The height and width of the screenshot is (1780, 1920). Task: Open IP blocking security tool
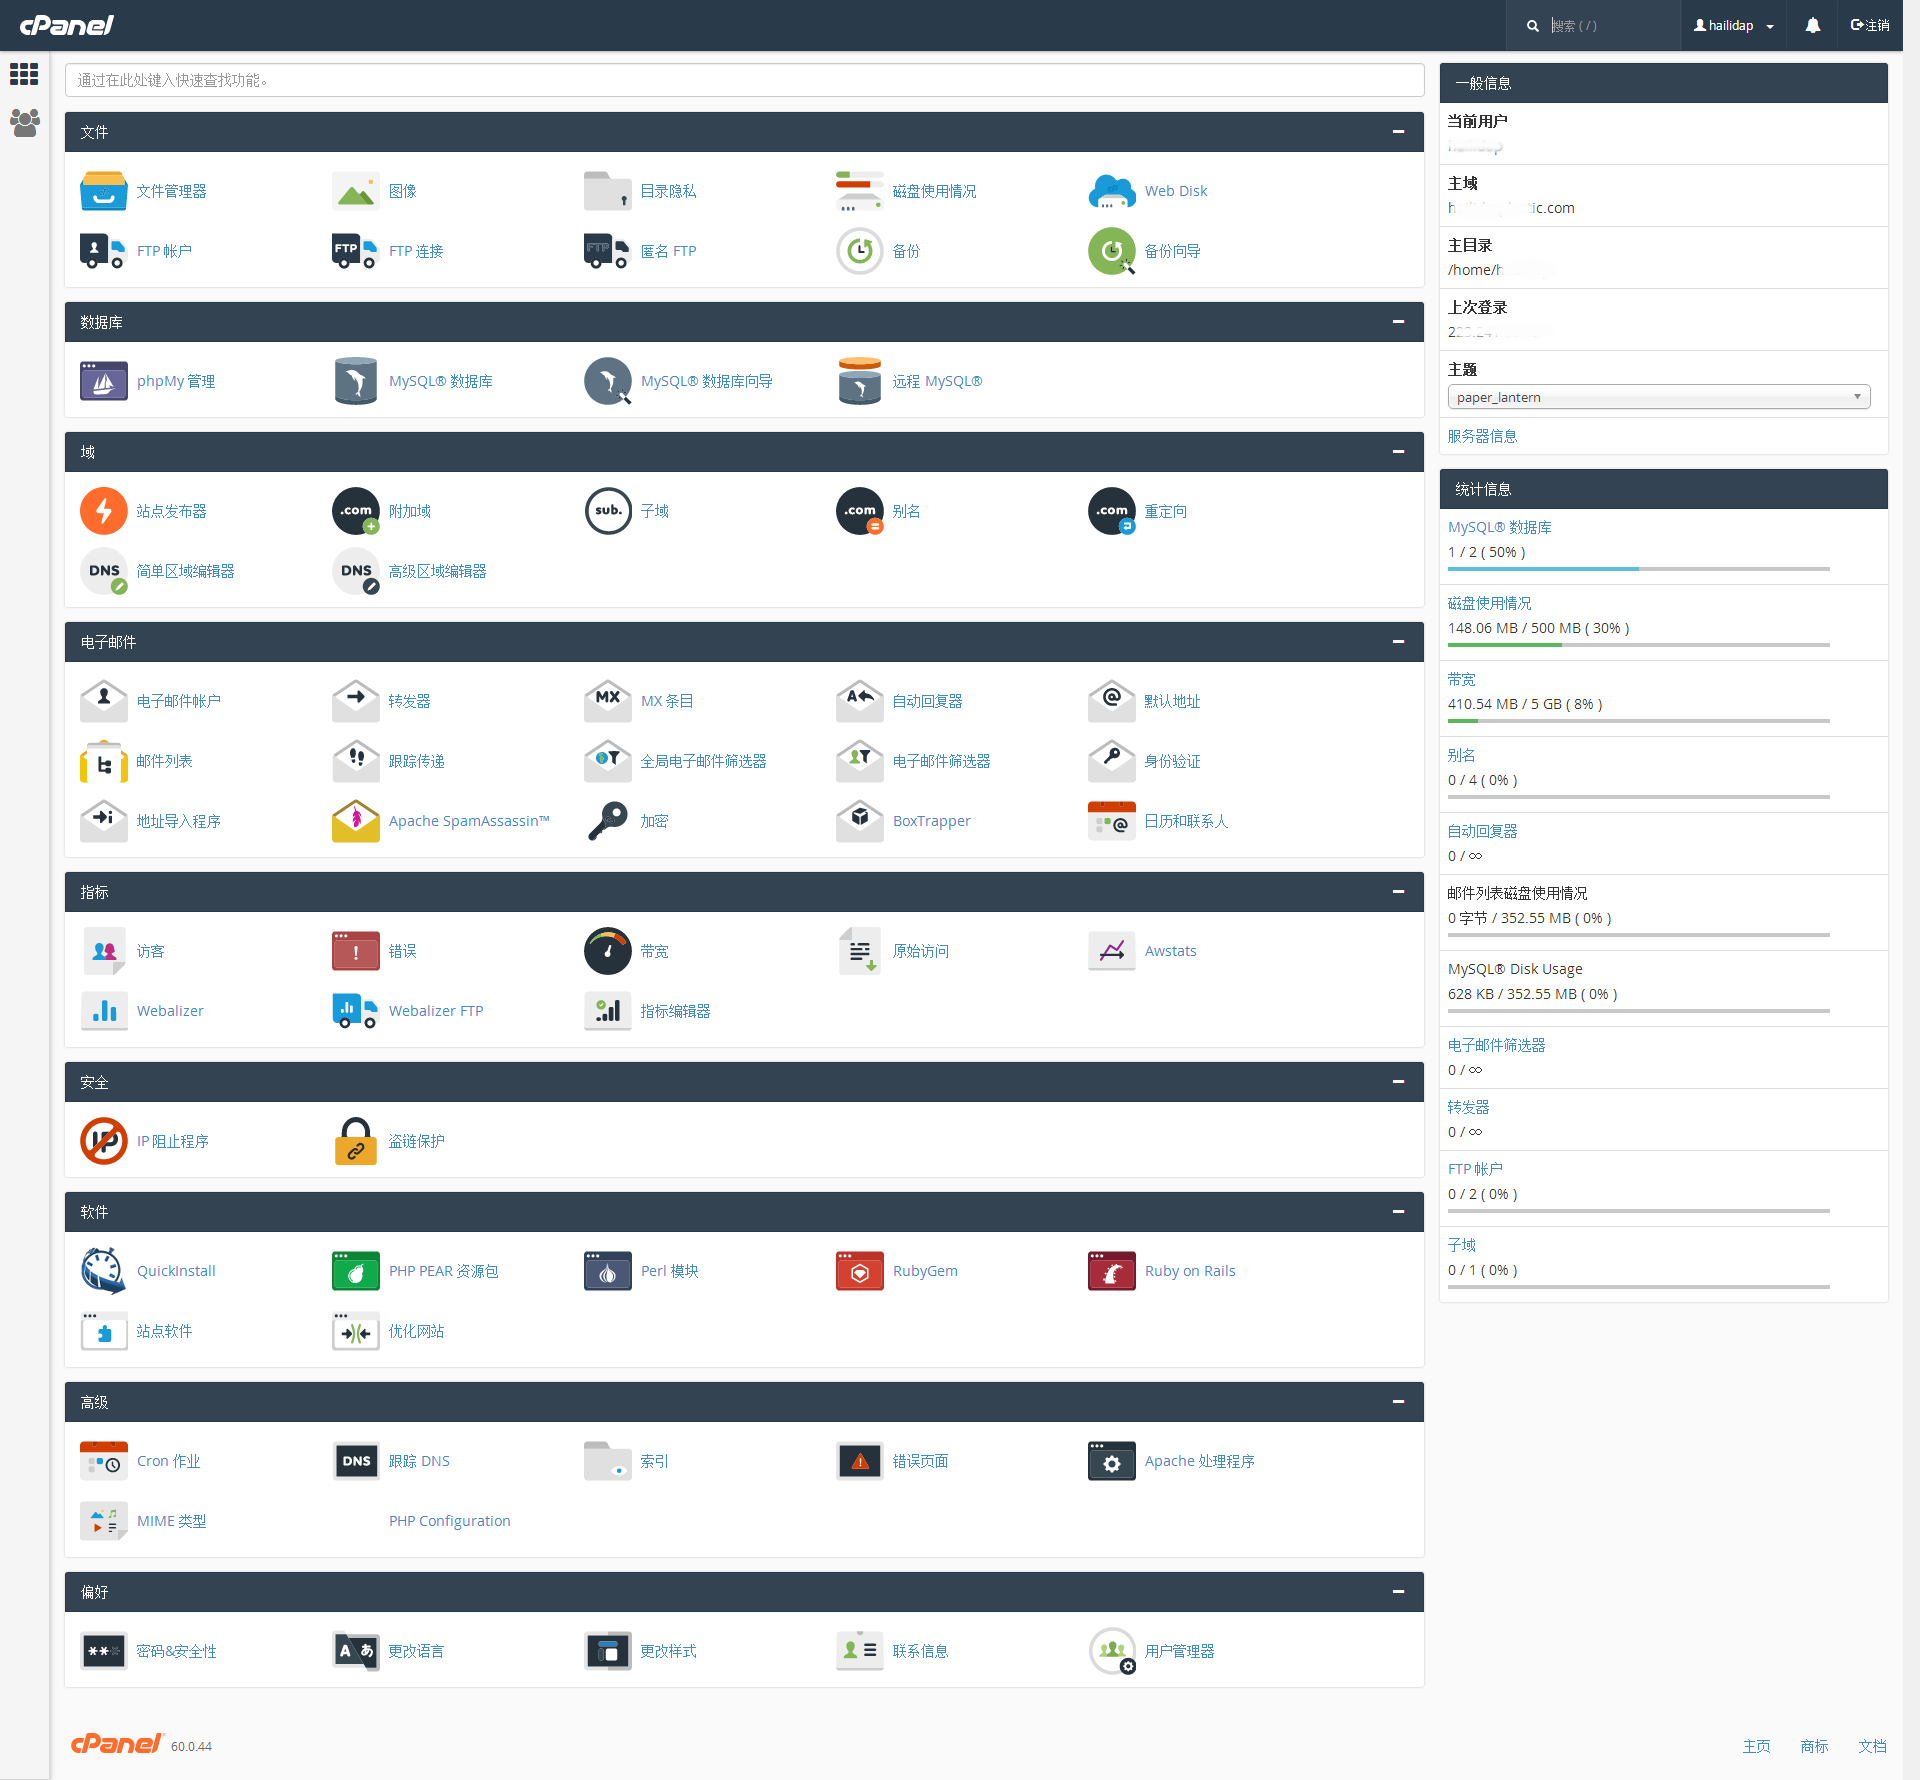(169, 1141)
